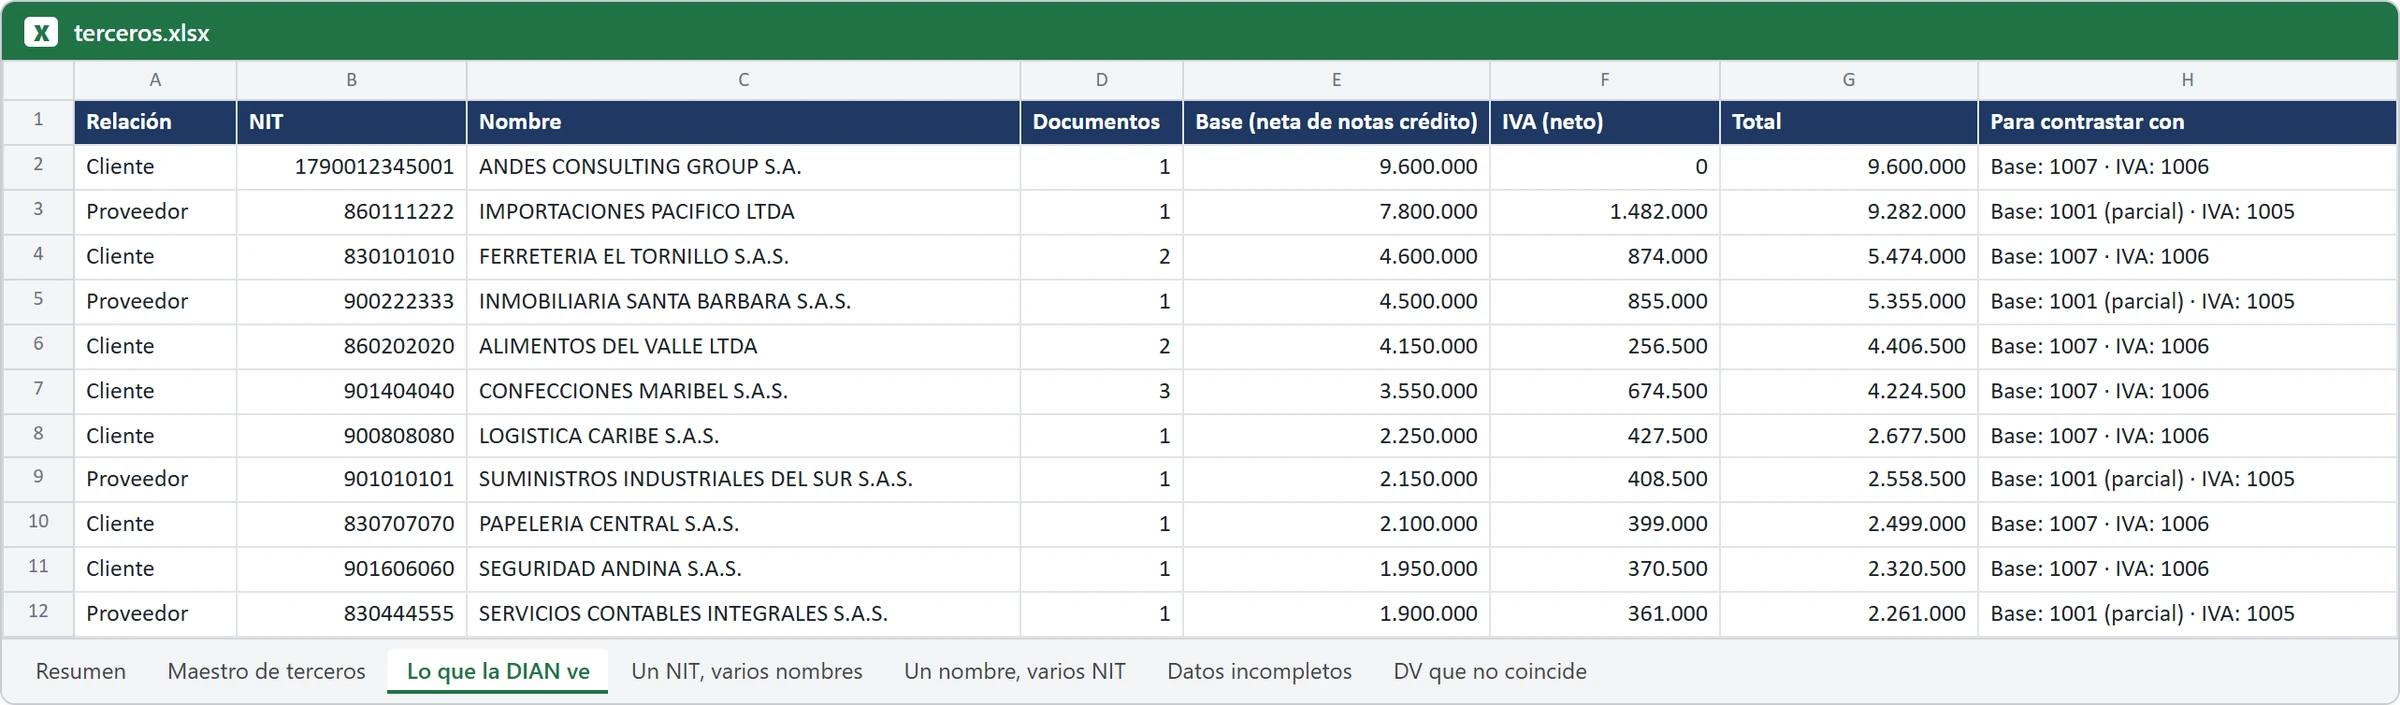Select column F header

(x=1604, y=80)
